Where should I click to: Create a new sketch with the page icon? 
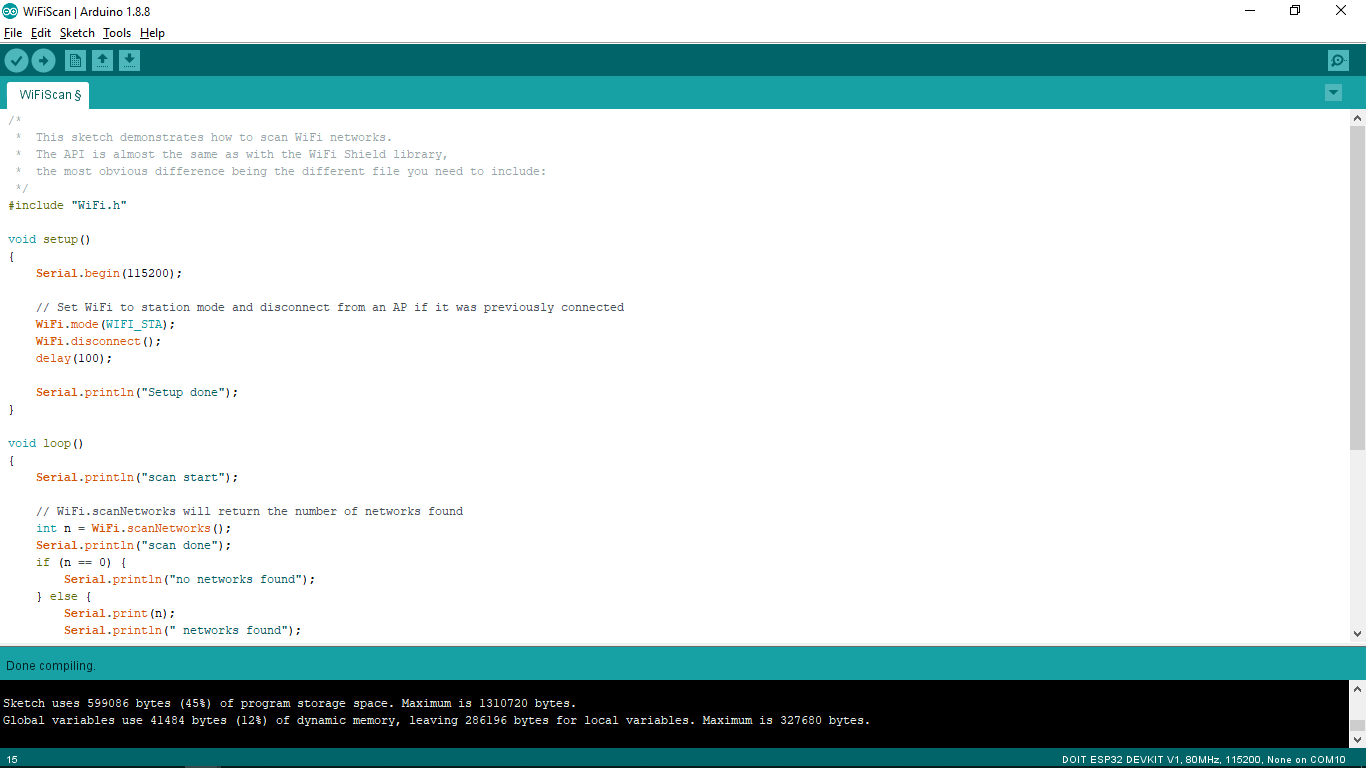pyautogui.click(x=75, y=61)
